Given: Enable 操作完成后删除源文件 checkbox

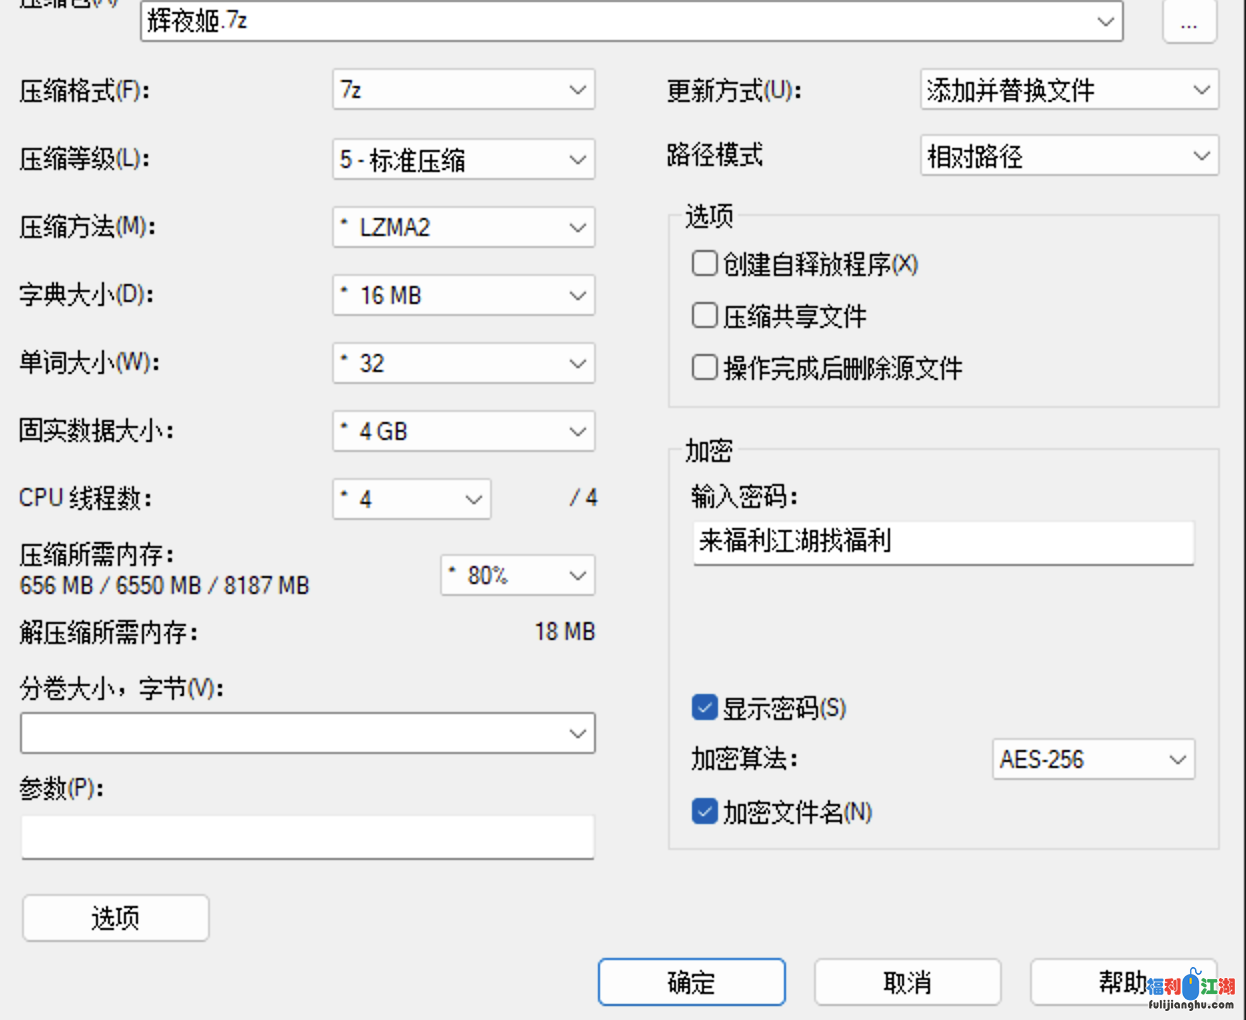Looking at the screenshot, I should [705, 368].
